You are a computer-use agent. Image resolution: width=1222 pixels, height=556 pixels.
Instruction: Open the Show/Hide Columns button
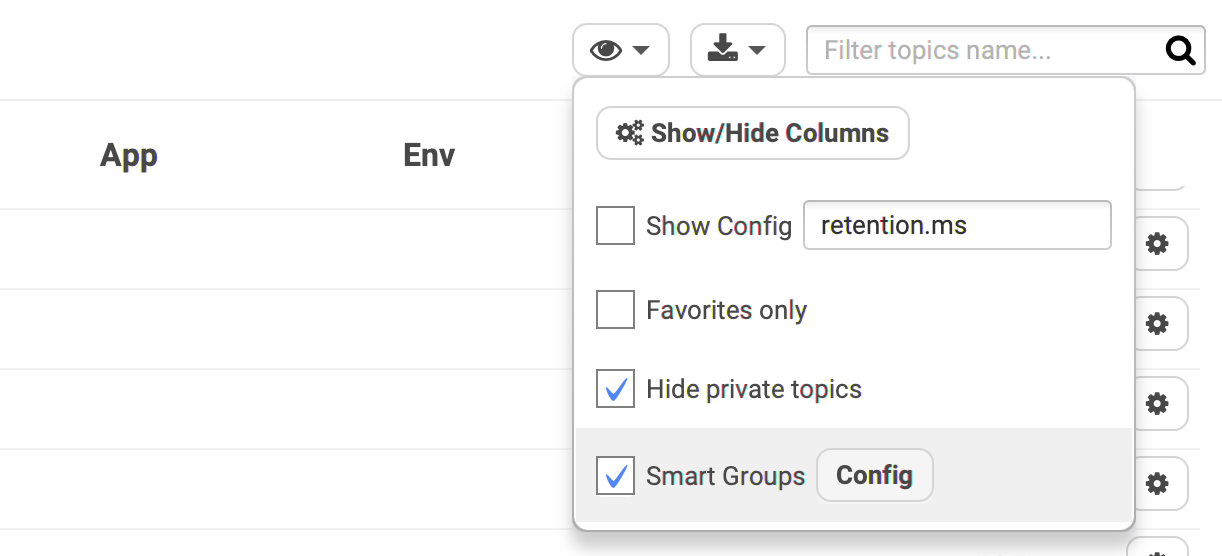point(752,133)
